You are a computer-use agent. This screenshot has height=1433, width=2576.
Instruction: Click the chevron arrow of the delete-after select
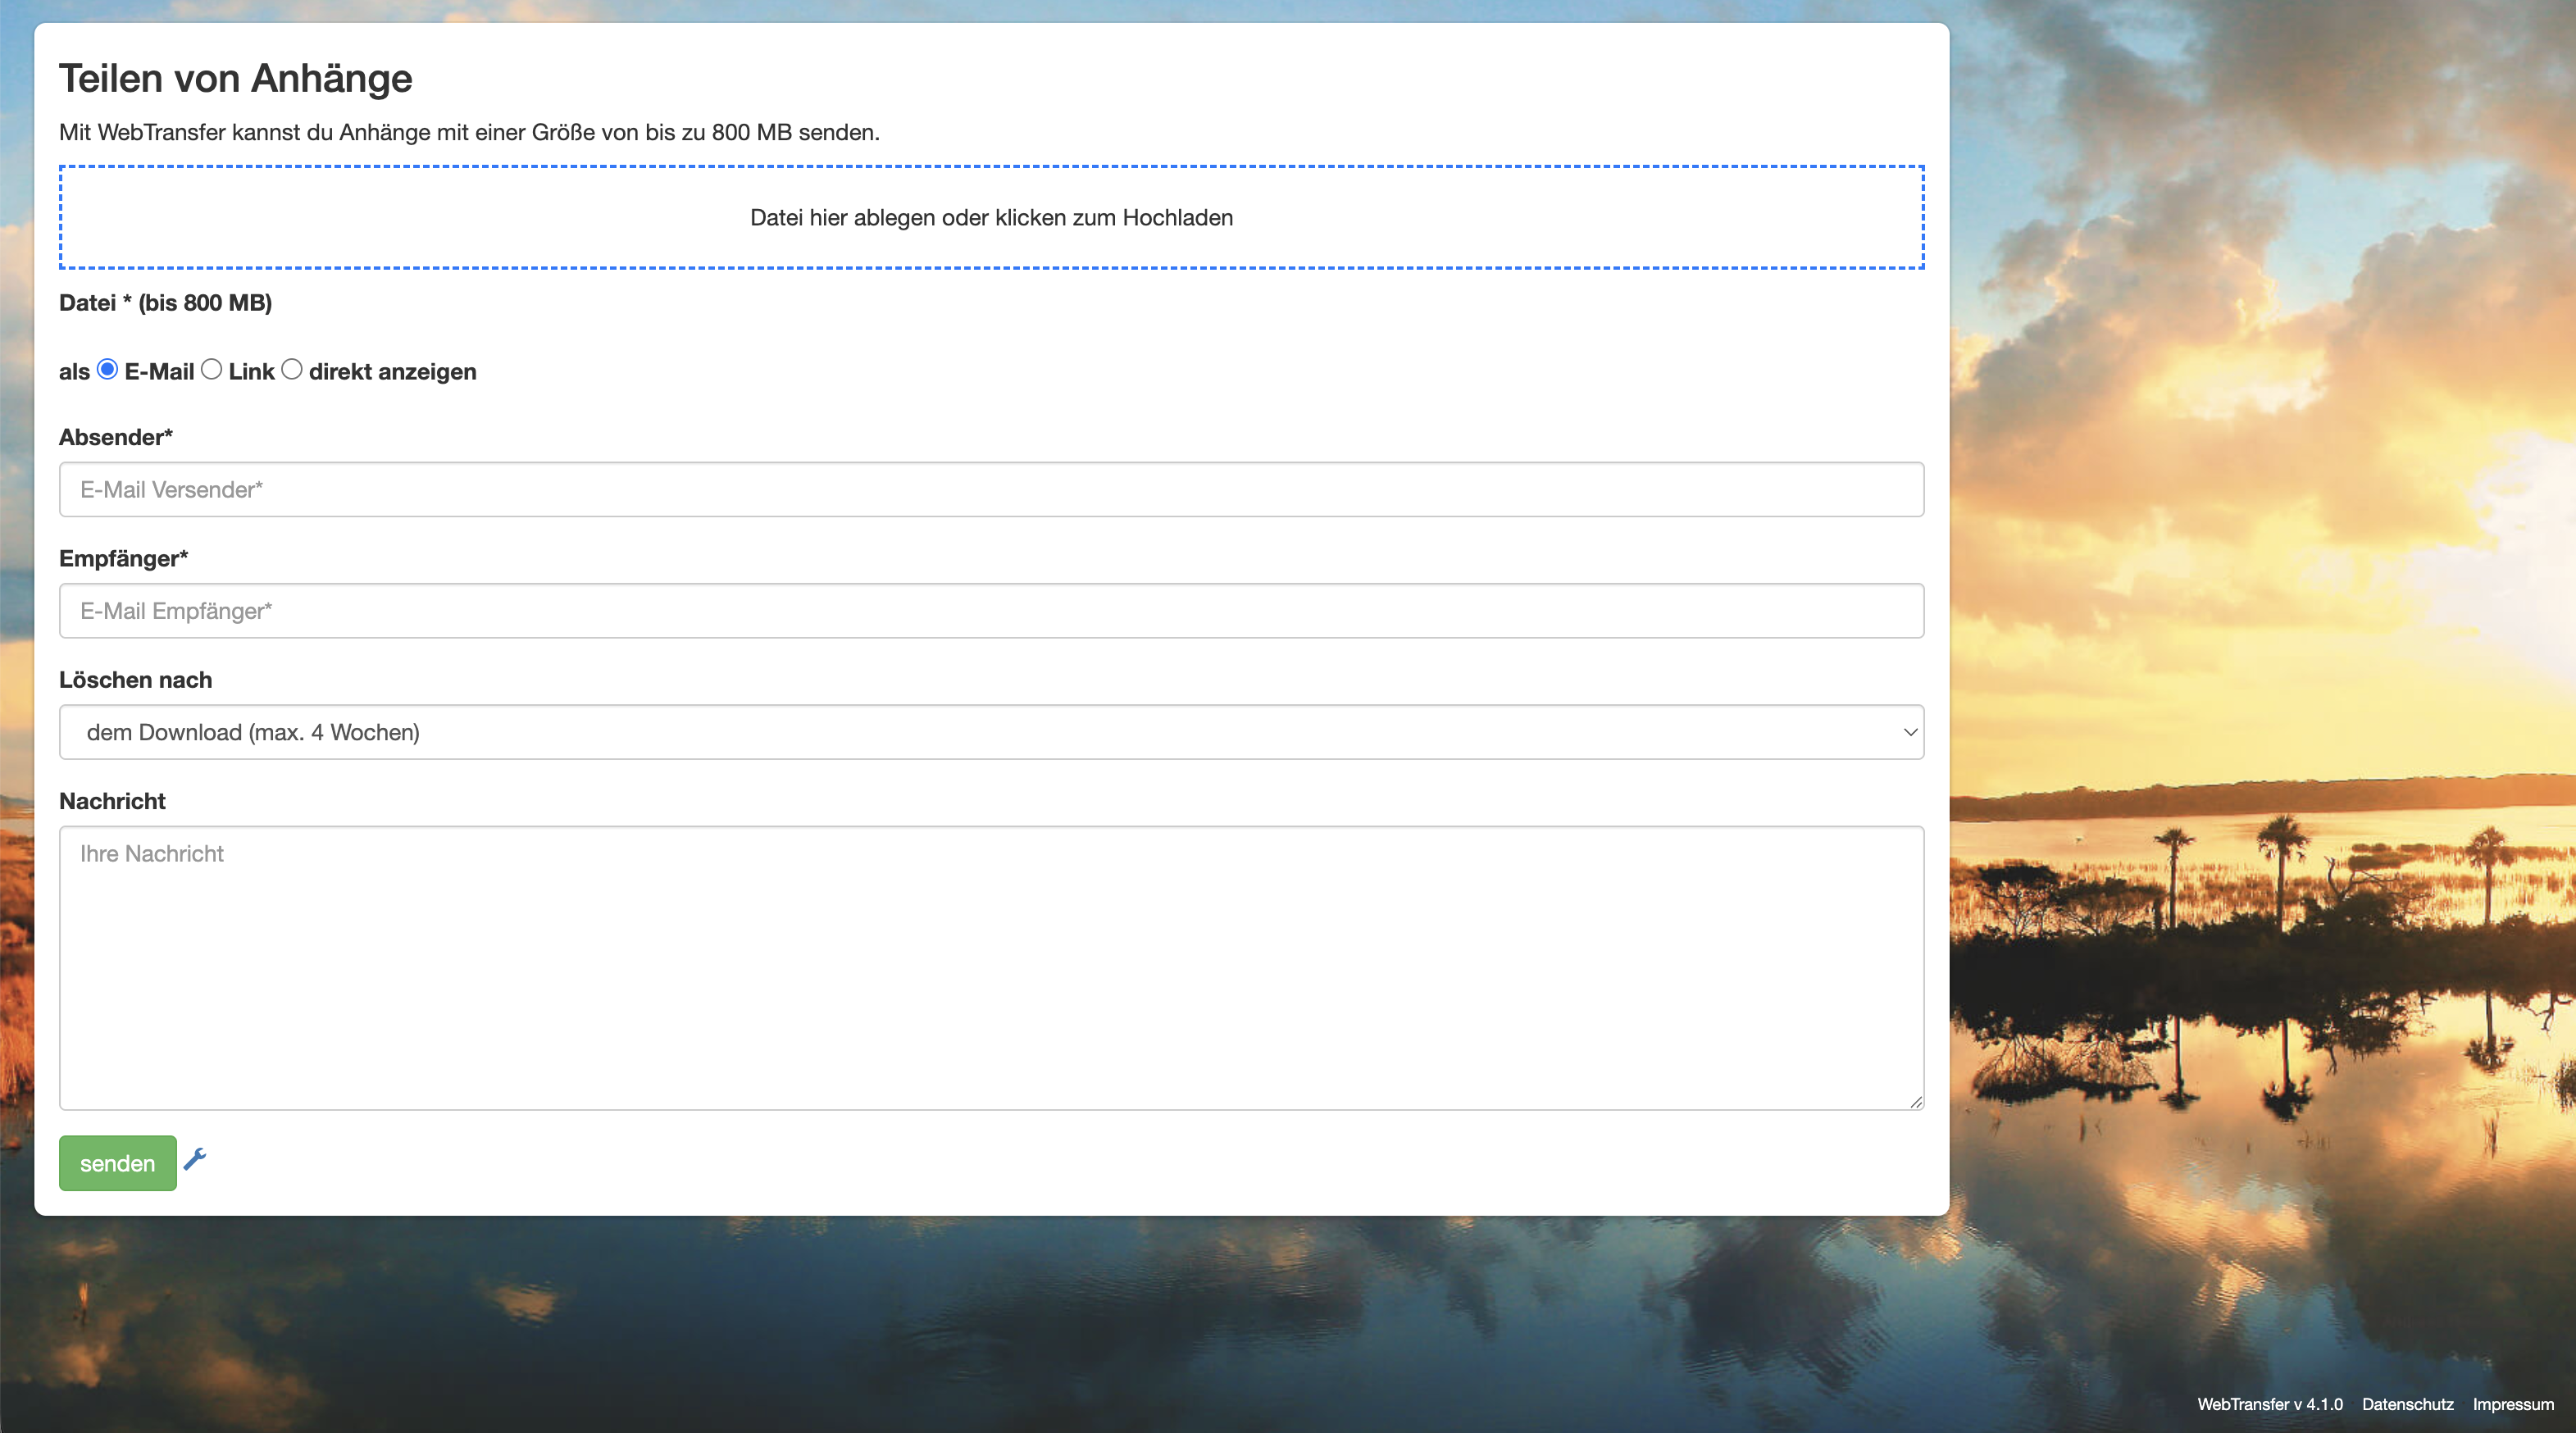(x=1910, y=732)
